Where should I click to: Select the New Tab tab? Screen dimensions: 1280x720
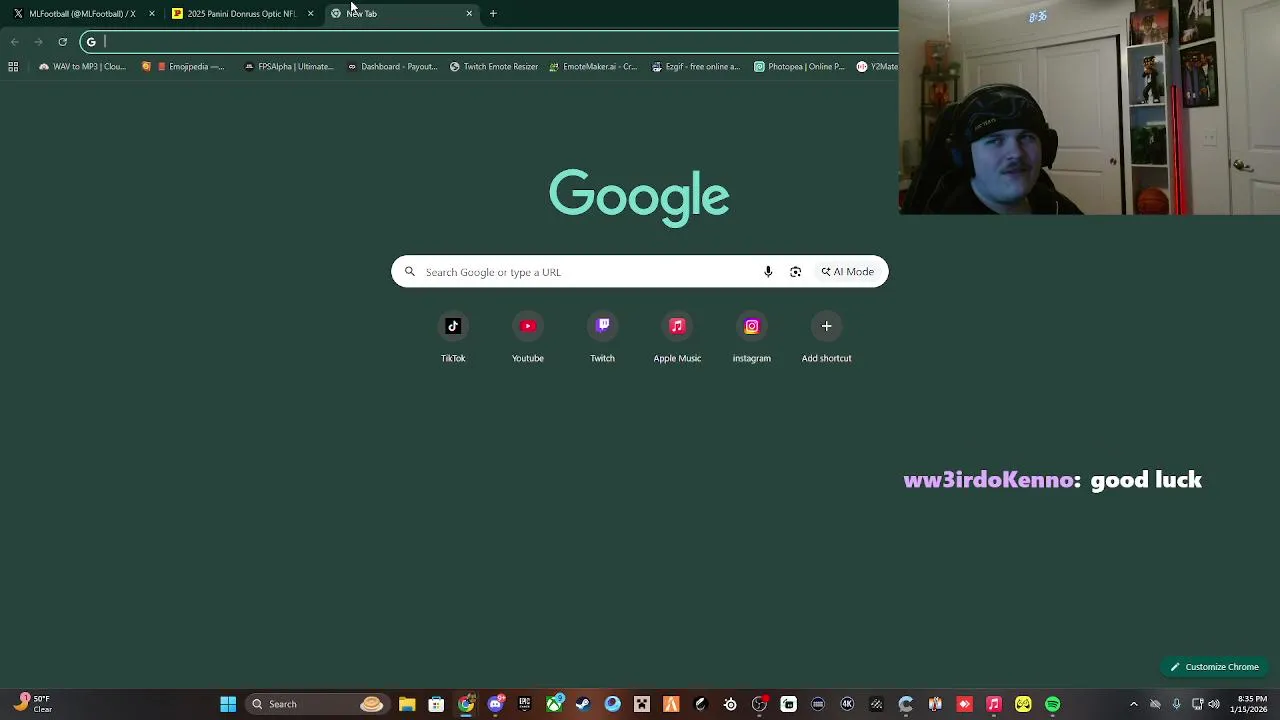click(400, 13)
